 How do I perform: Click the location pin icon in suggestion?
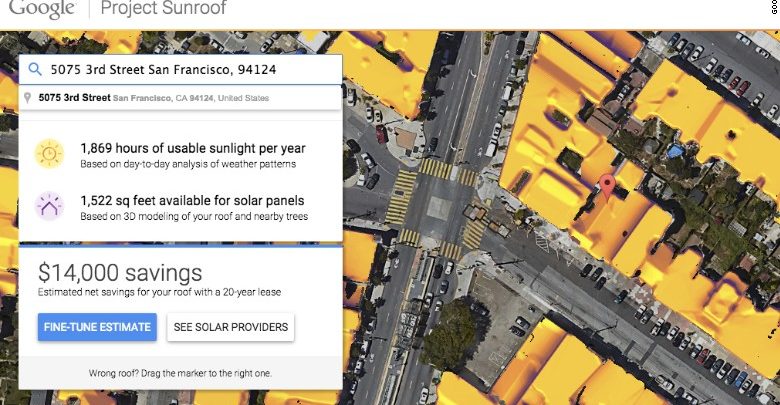click(28, 98)
